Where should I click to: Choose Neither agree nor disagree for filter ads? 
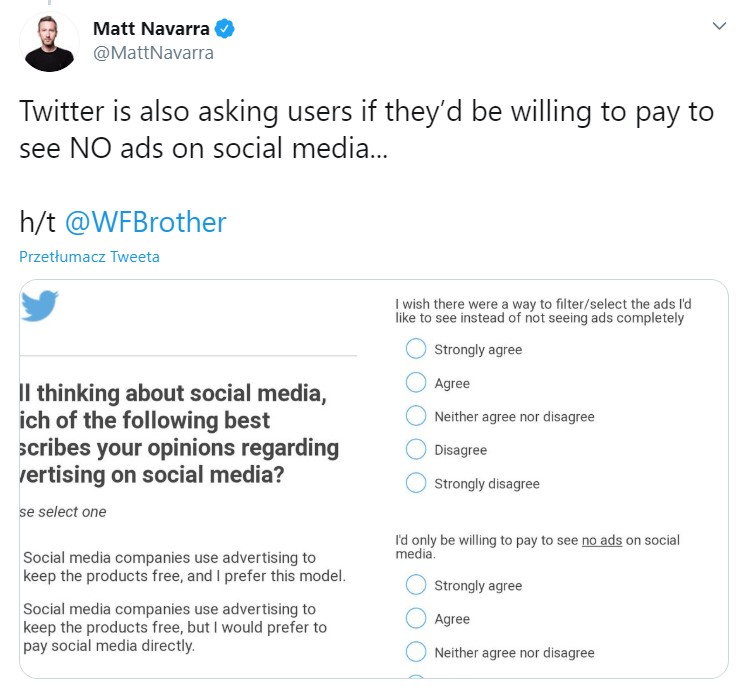(x=416, y=416)
